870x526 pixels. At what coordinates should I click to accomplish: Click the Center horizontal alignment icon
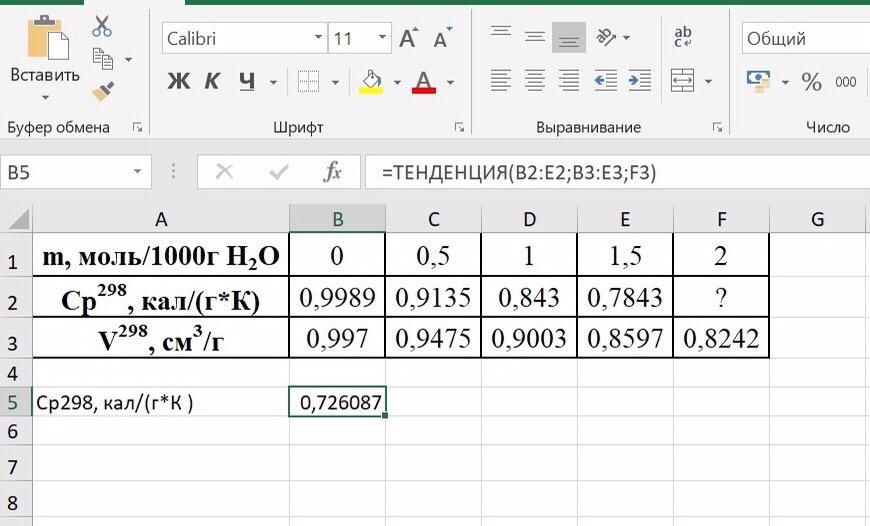535,81
